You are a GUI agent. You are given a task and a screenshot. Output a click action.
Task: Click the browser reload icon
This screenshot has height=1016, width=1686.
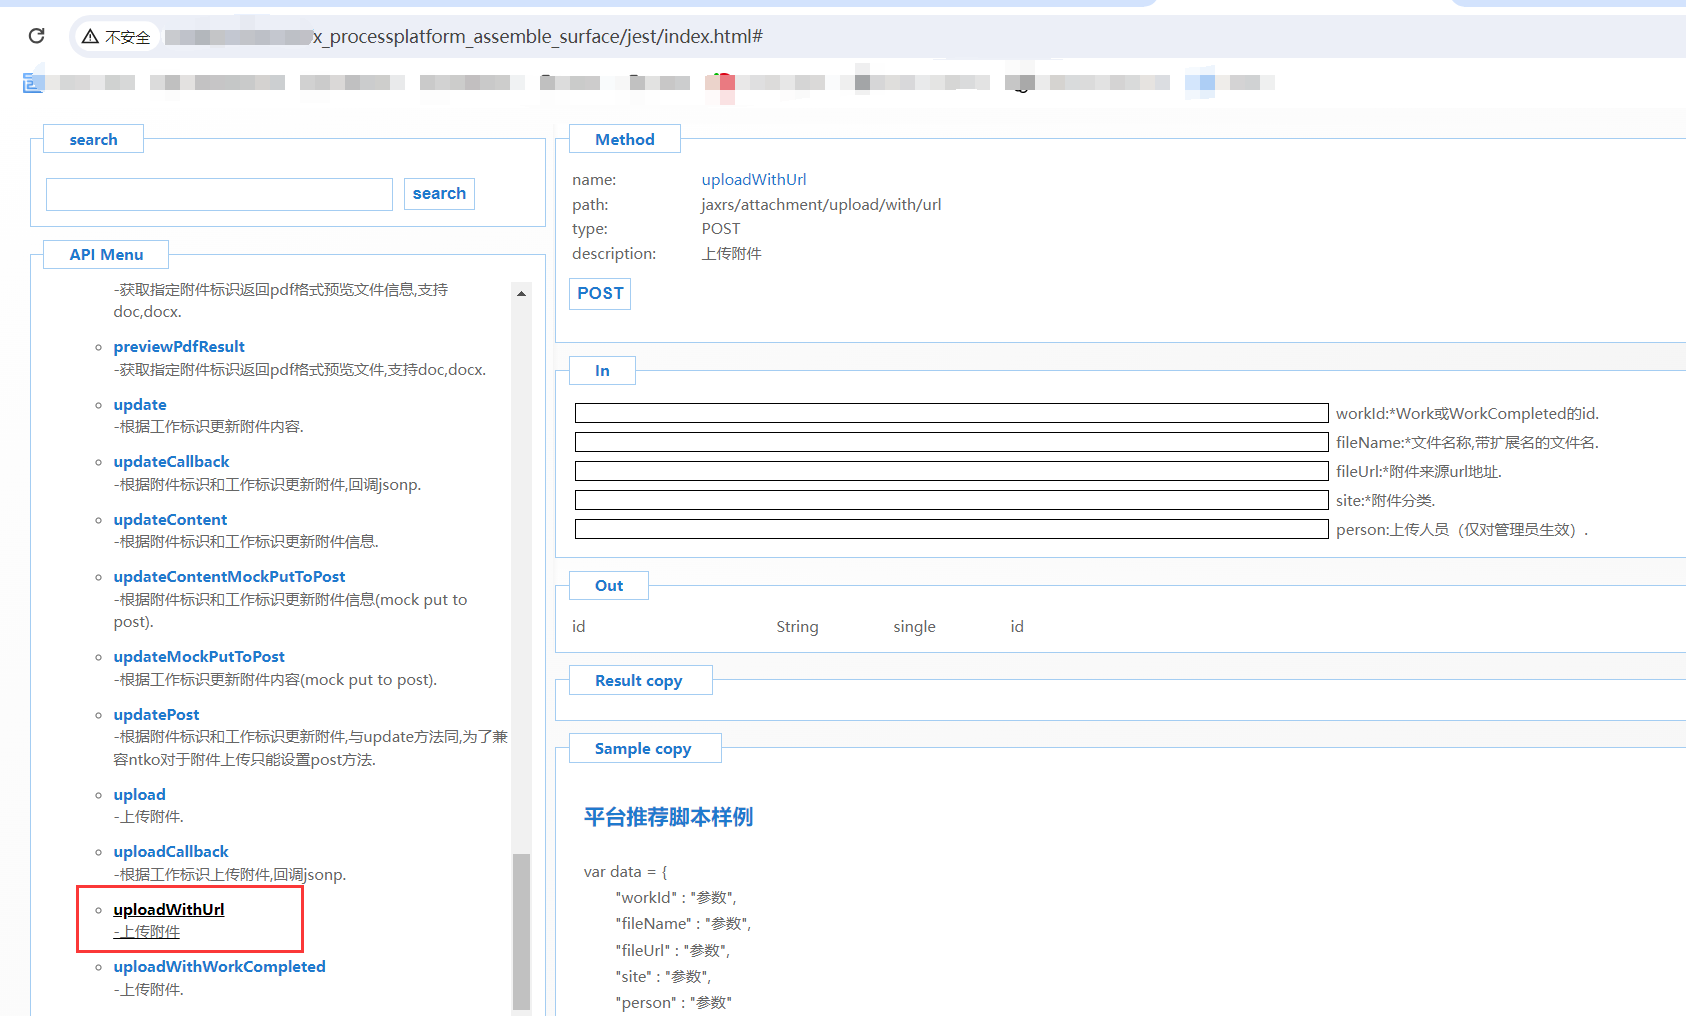tap(37, 36)
